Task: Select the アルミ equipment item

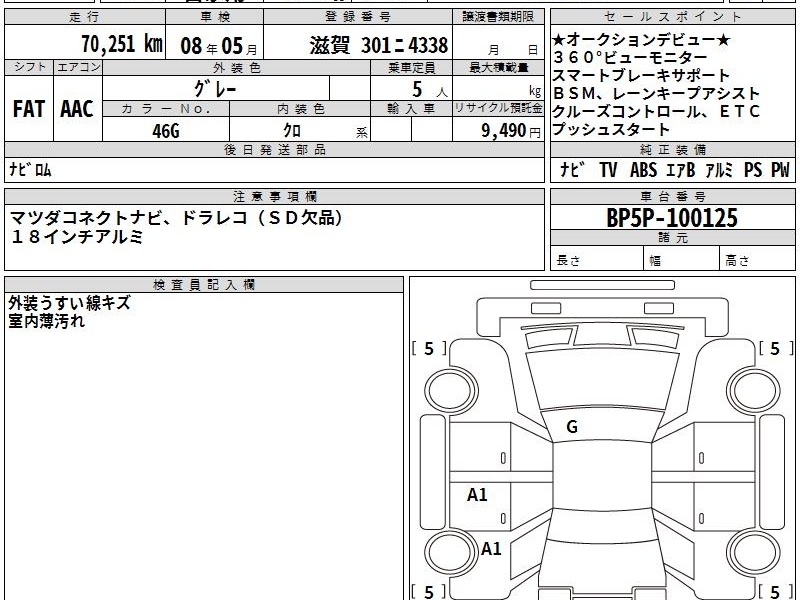Action: pos(719,169)
